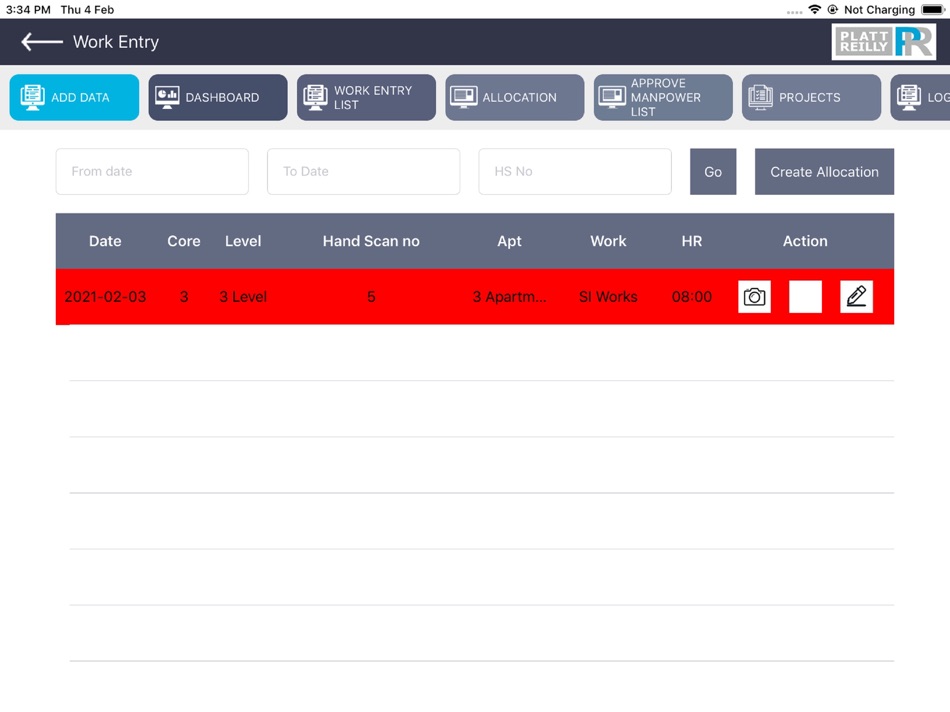
Task: Edit the 2021-02-03 entry with the pencil icon
Action: 856,296
